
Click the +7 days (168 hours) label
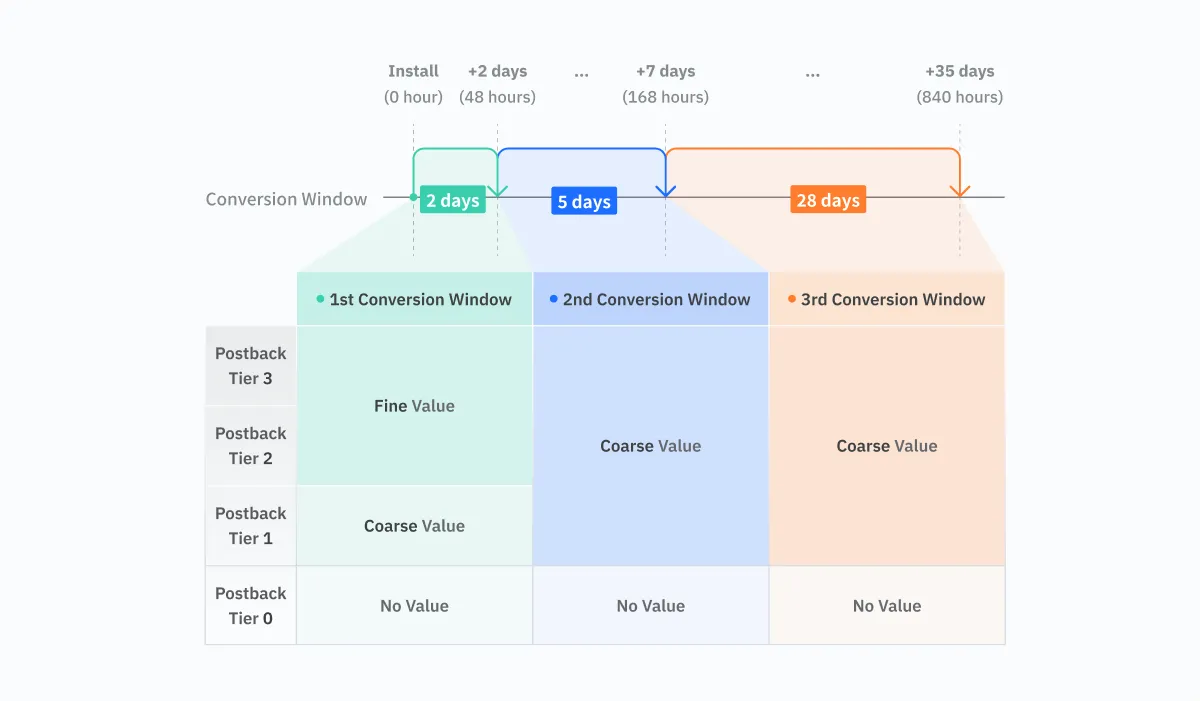665,84
